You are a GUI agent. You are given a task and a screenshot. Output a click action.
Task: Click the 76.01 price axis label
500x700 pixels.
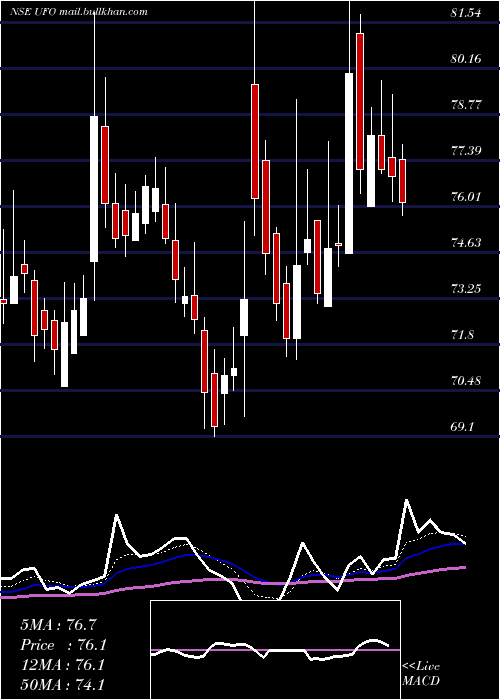466,196
